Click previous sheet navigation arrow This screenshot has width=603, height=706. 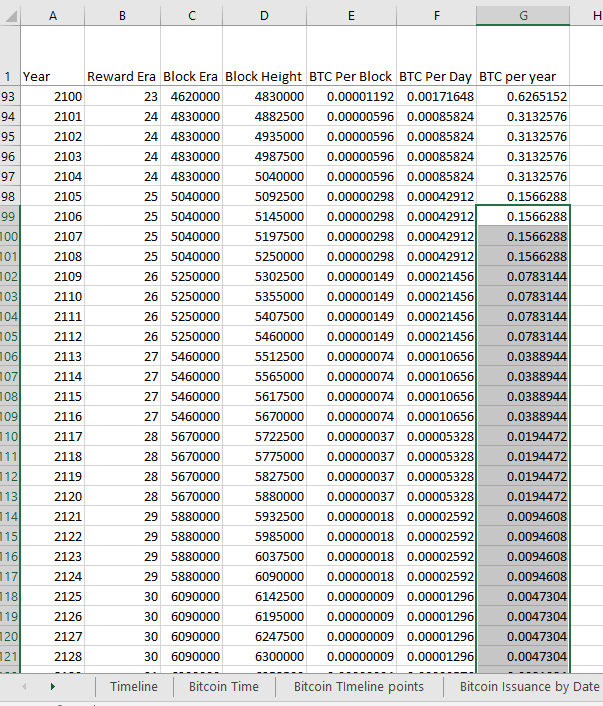coord(24,686)
